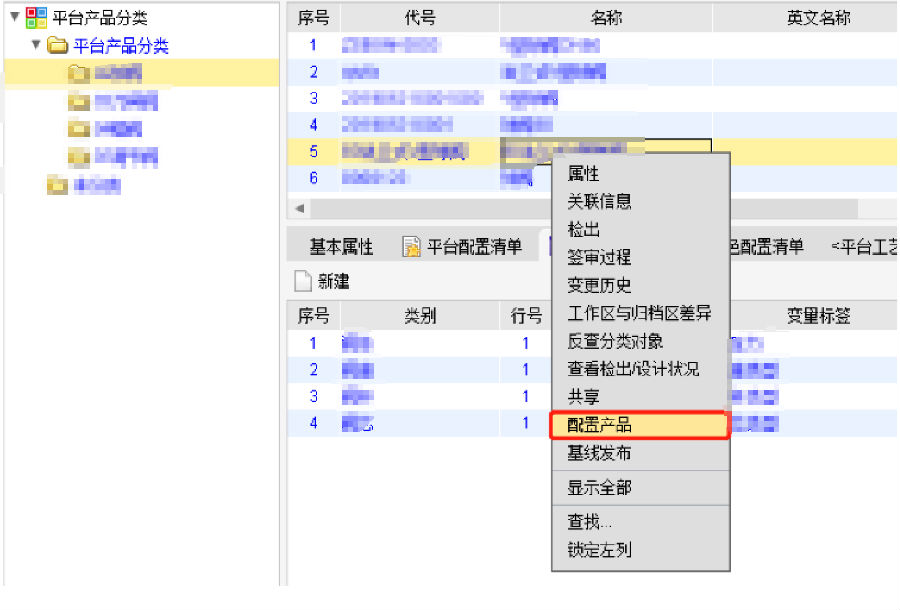Select 检出 in the context menu
Image resolution: width=900 pixels, height=610 pixels.
click(583, 230)
